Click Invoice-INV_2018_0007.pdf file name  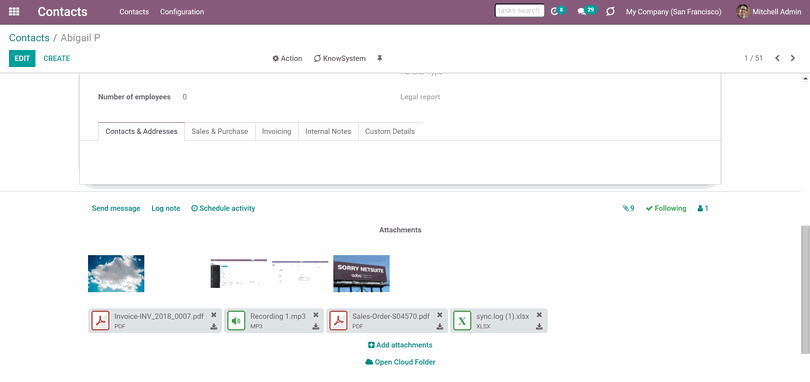pos(159,316)
